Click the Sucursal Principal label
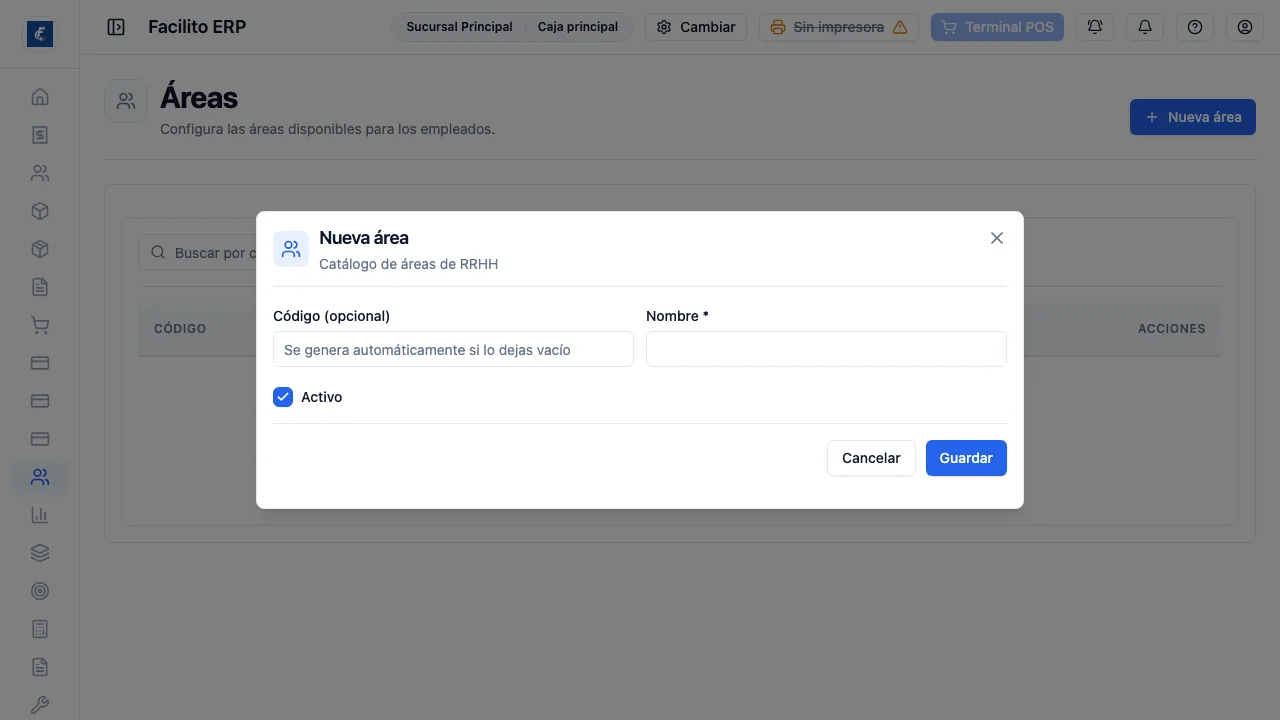 pyautogui.click(x=459, y=27)
